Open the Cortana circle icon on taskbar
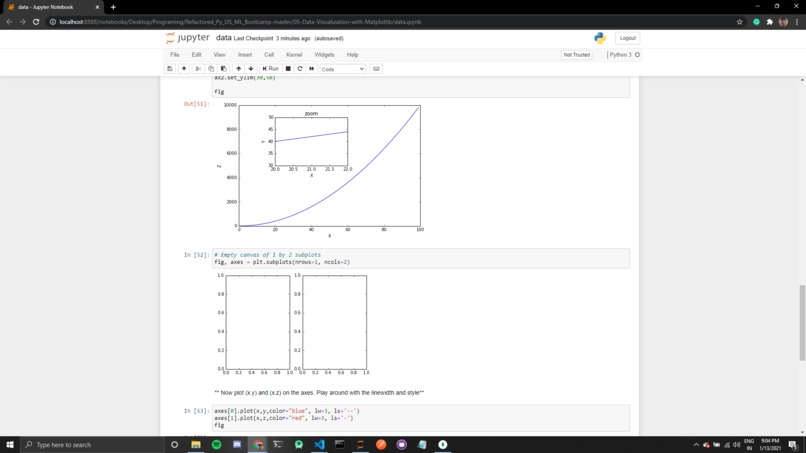The image size is (806, 453). [x=174, y=445]
